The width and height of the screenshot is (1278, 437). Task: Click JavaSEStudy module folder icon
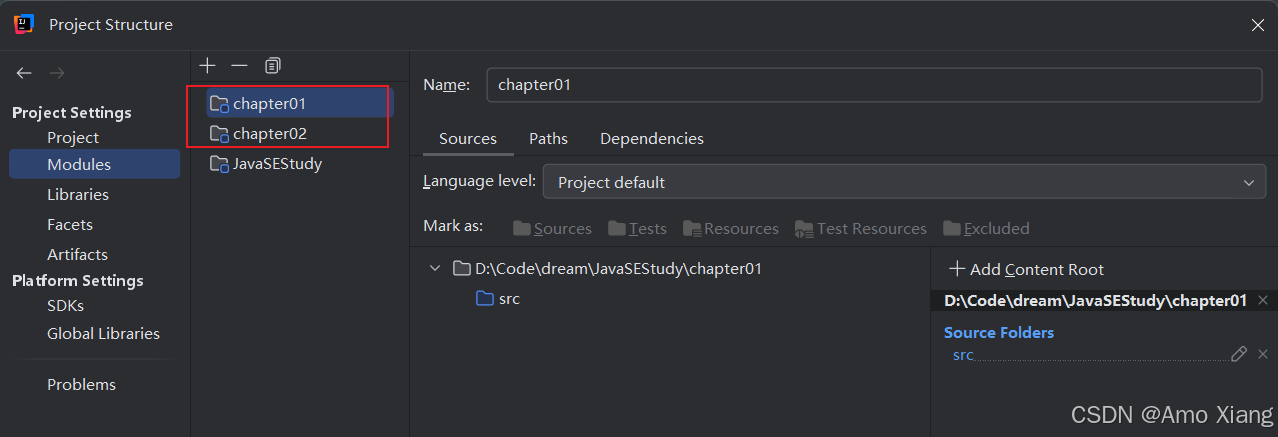click(x=219, y=163)
